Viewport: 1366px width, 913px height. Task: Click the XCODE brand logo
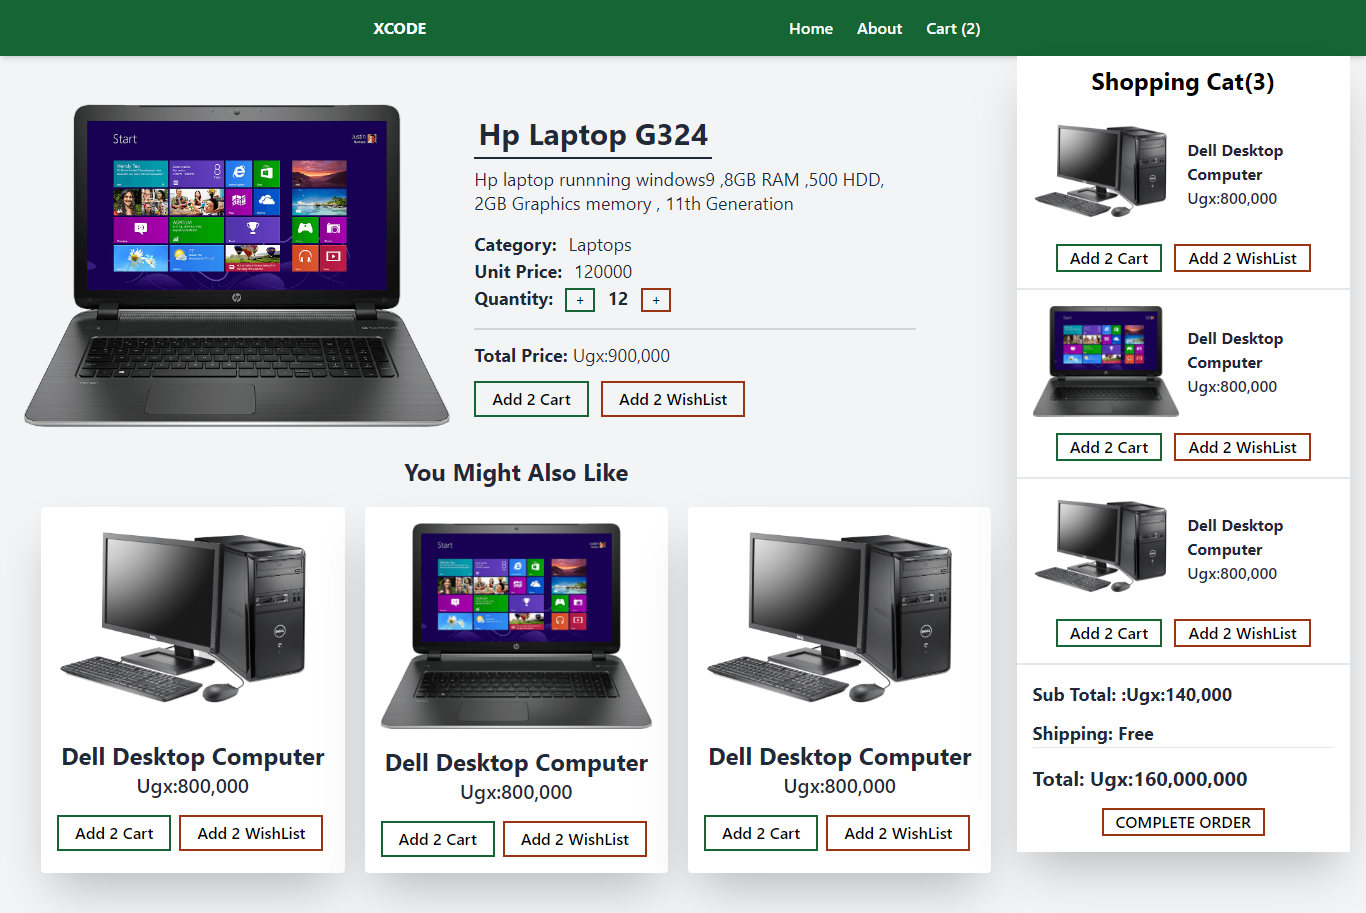[400, 29]
